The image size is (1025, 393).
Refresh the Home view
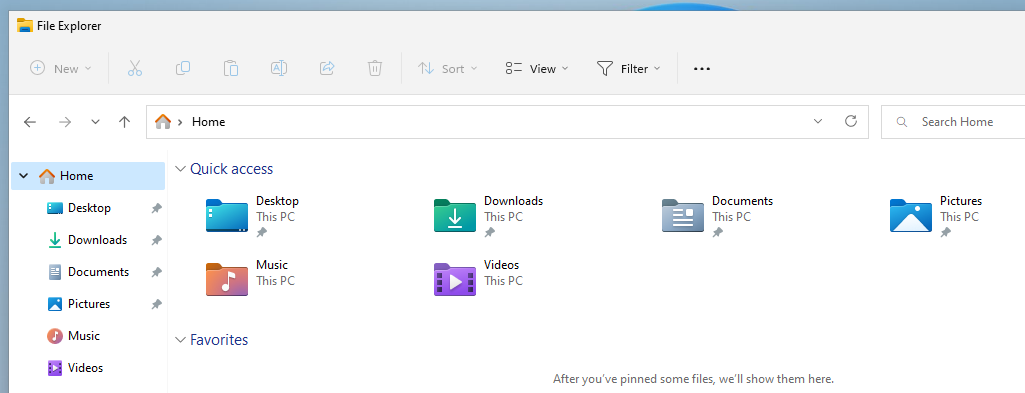point(850,121)
